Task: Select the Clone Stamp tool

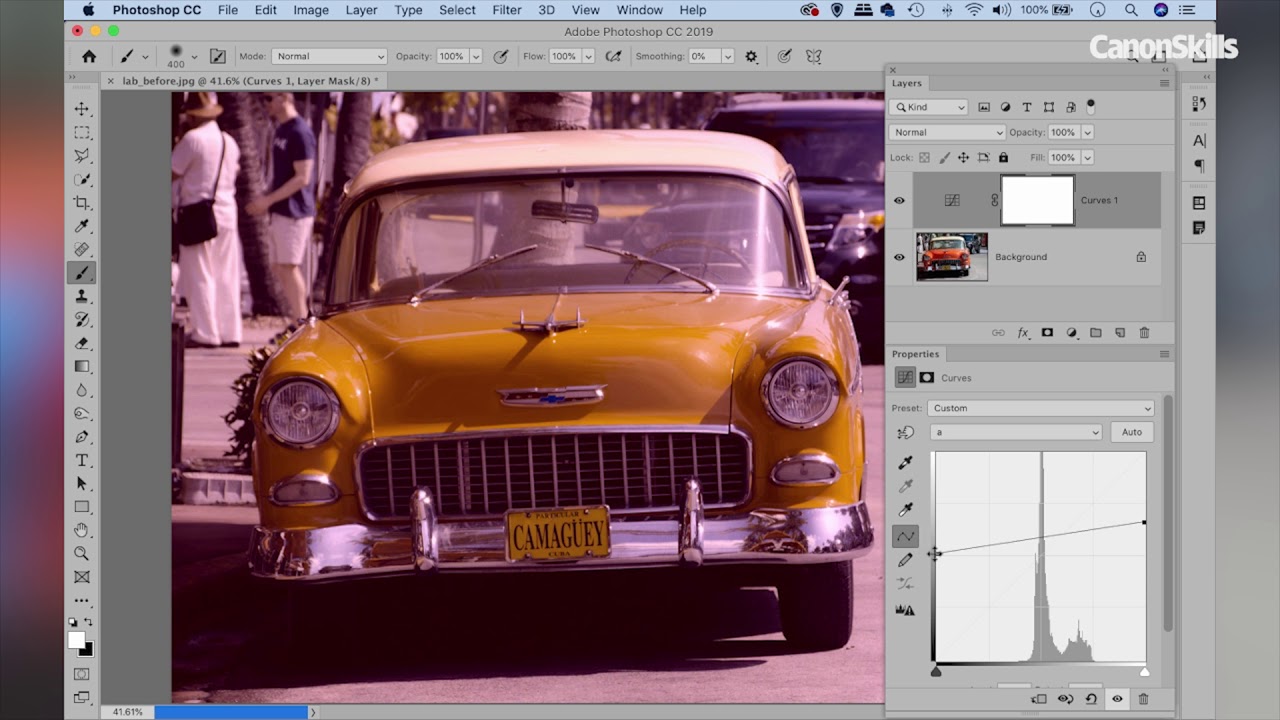Action: pos(82,297)
